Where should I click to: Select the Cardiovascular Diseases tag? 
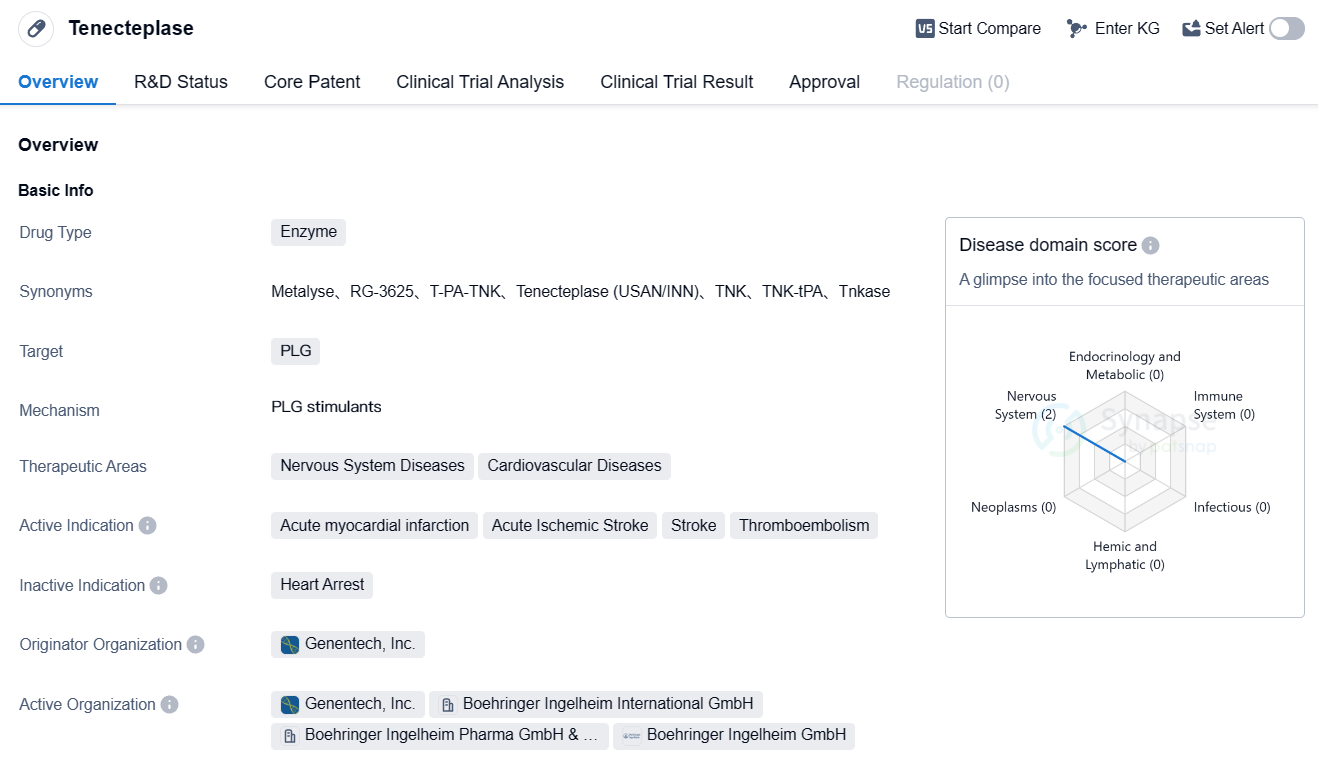pos(574,466)
